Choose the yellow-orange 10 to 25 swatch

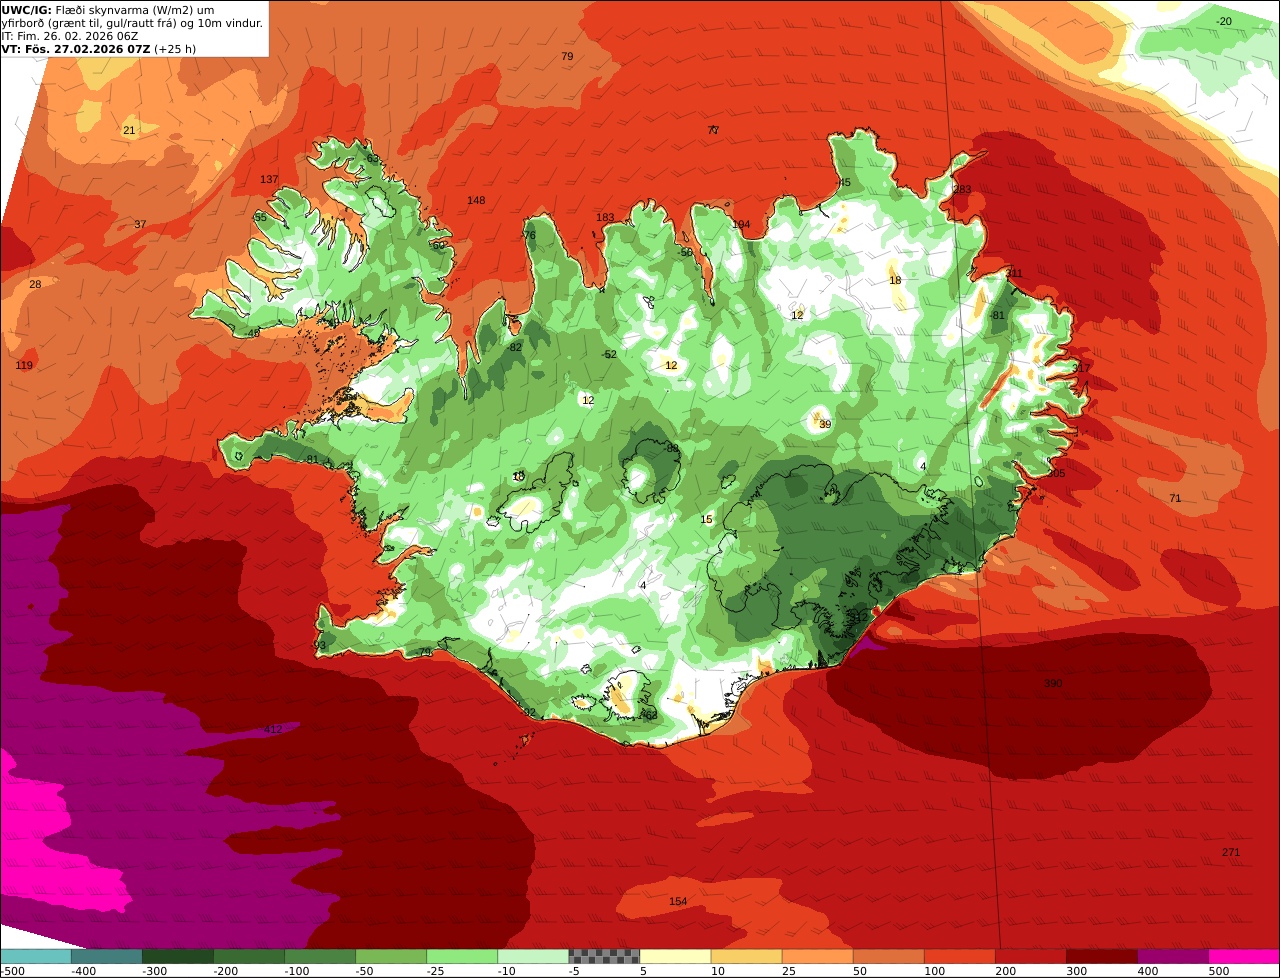coord(746,956)
